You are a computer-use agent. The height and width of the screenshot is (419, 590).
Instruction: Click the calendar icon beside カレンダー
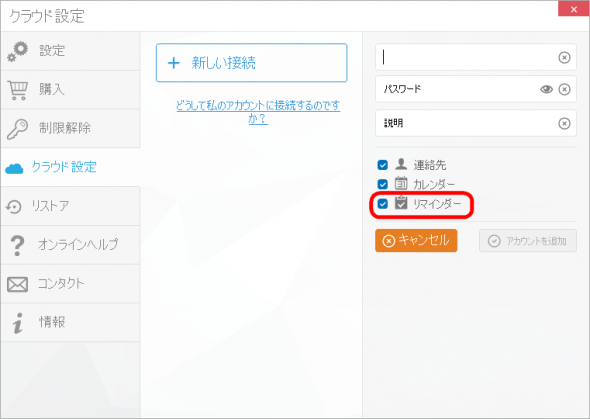(401, 183)
